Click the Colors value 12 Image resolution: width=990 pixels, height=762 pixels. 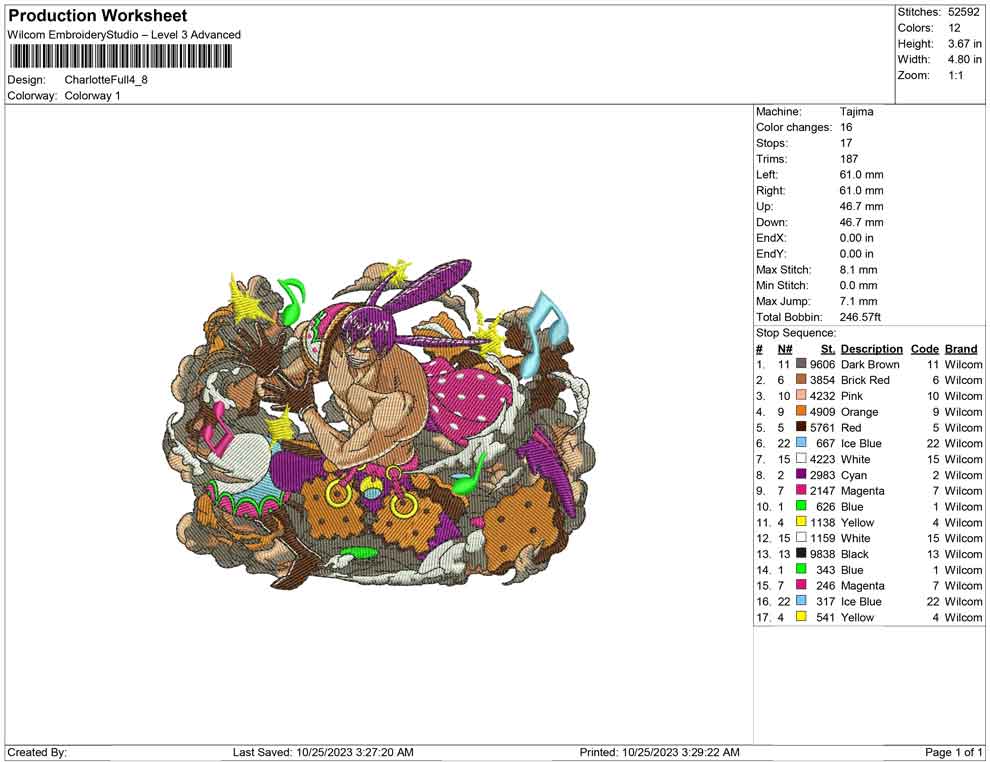tap(954, 28)
